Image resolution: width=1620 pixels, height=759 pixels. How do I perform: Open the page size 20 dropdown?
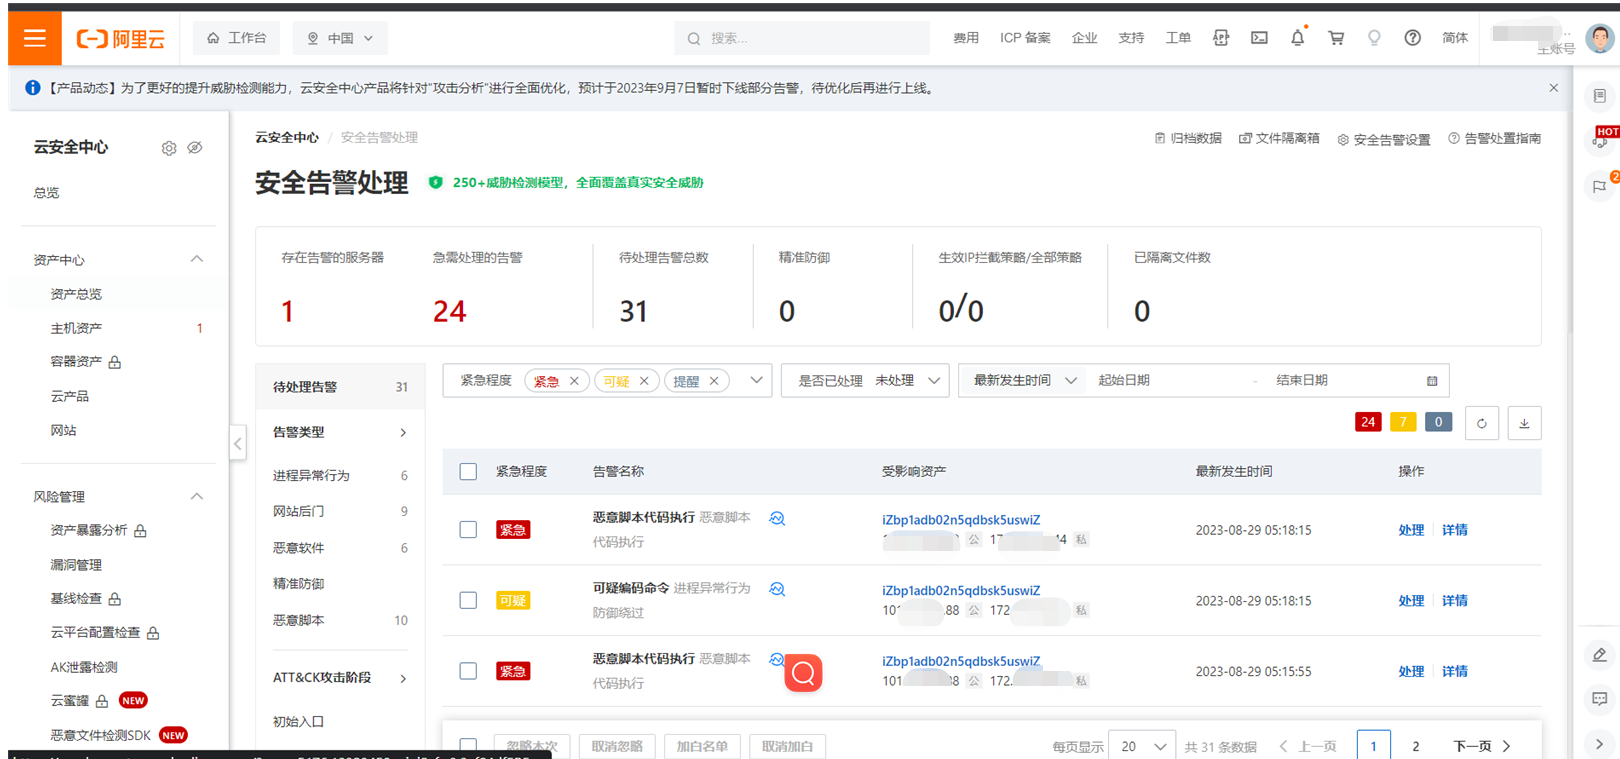coord(1142,746)
